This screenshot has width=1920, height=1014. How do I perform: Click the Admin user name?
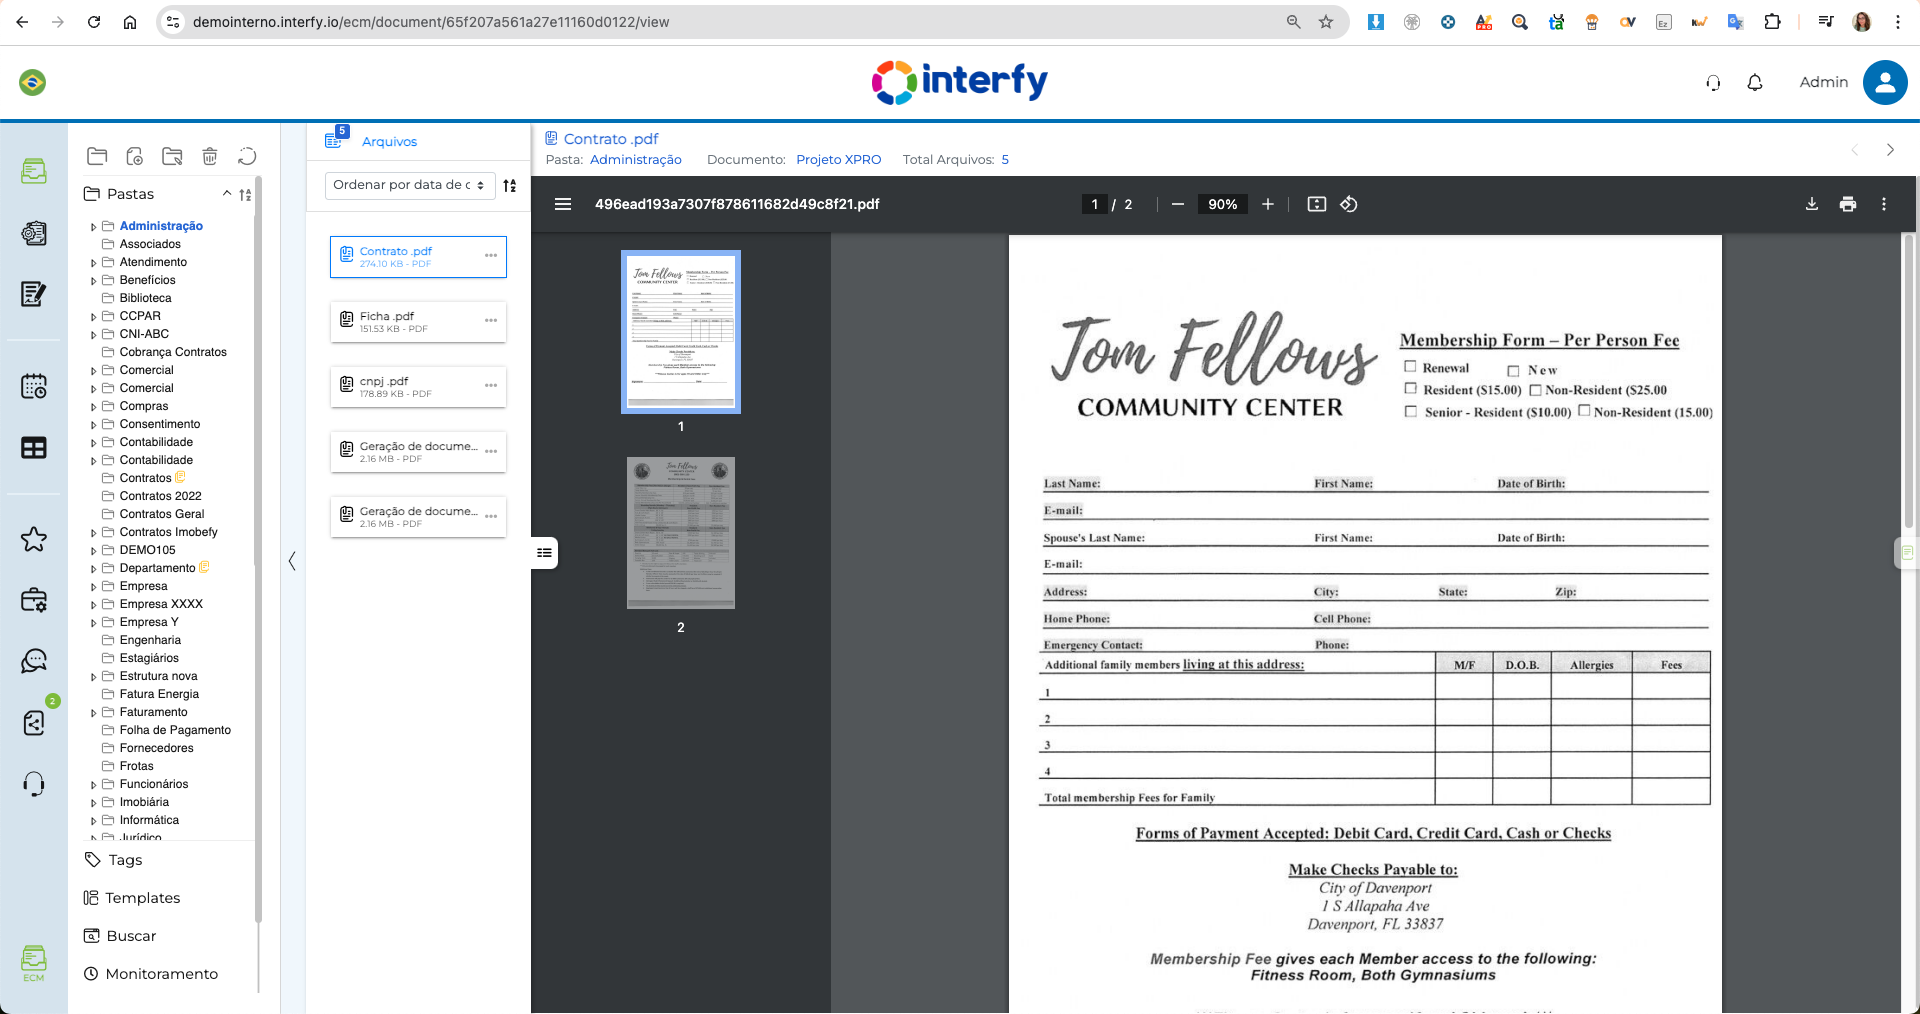coord(1824,82)
